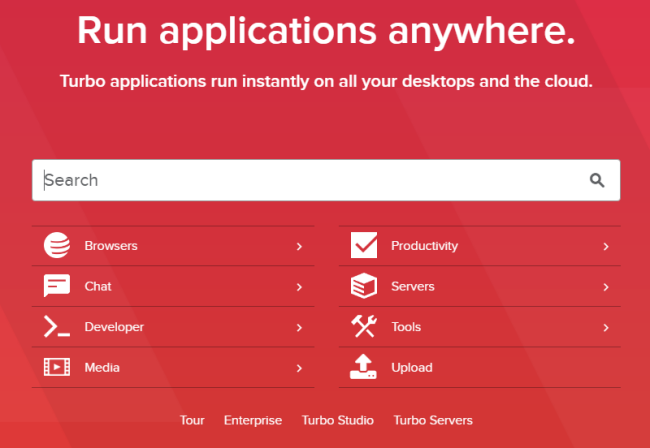This screenshot has height=448, width=650.
Task: Click the Productivity checkmark icon
Action: (x=364, y=245)
